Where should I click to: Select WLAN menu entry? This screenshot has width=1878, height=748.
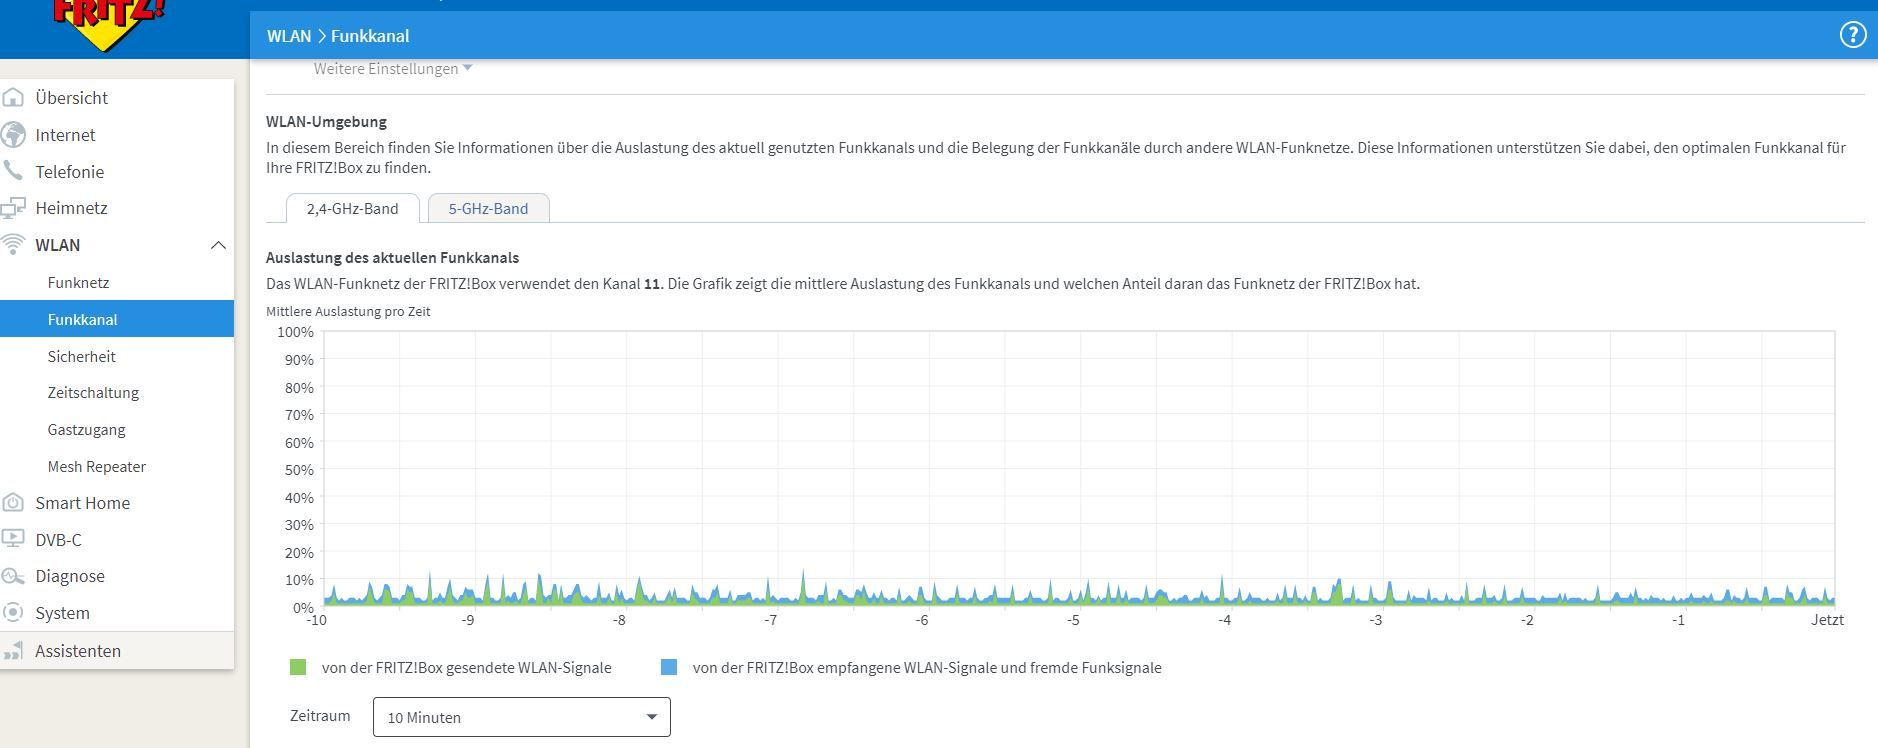tap(57, 245)
